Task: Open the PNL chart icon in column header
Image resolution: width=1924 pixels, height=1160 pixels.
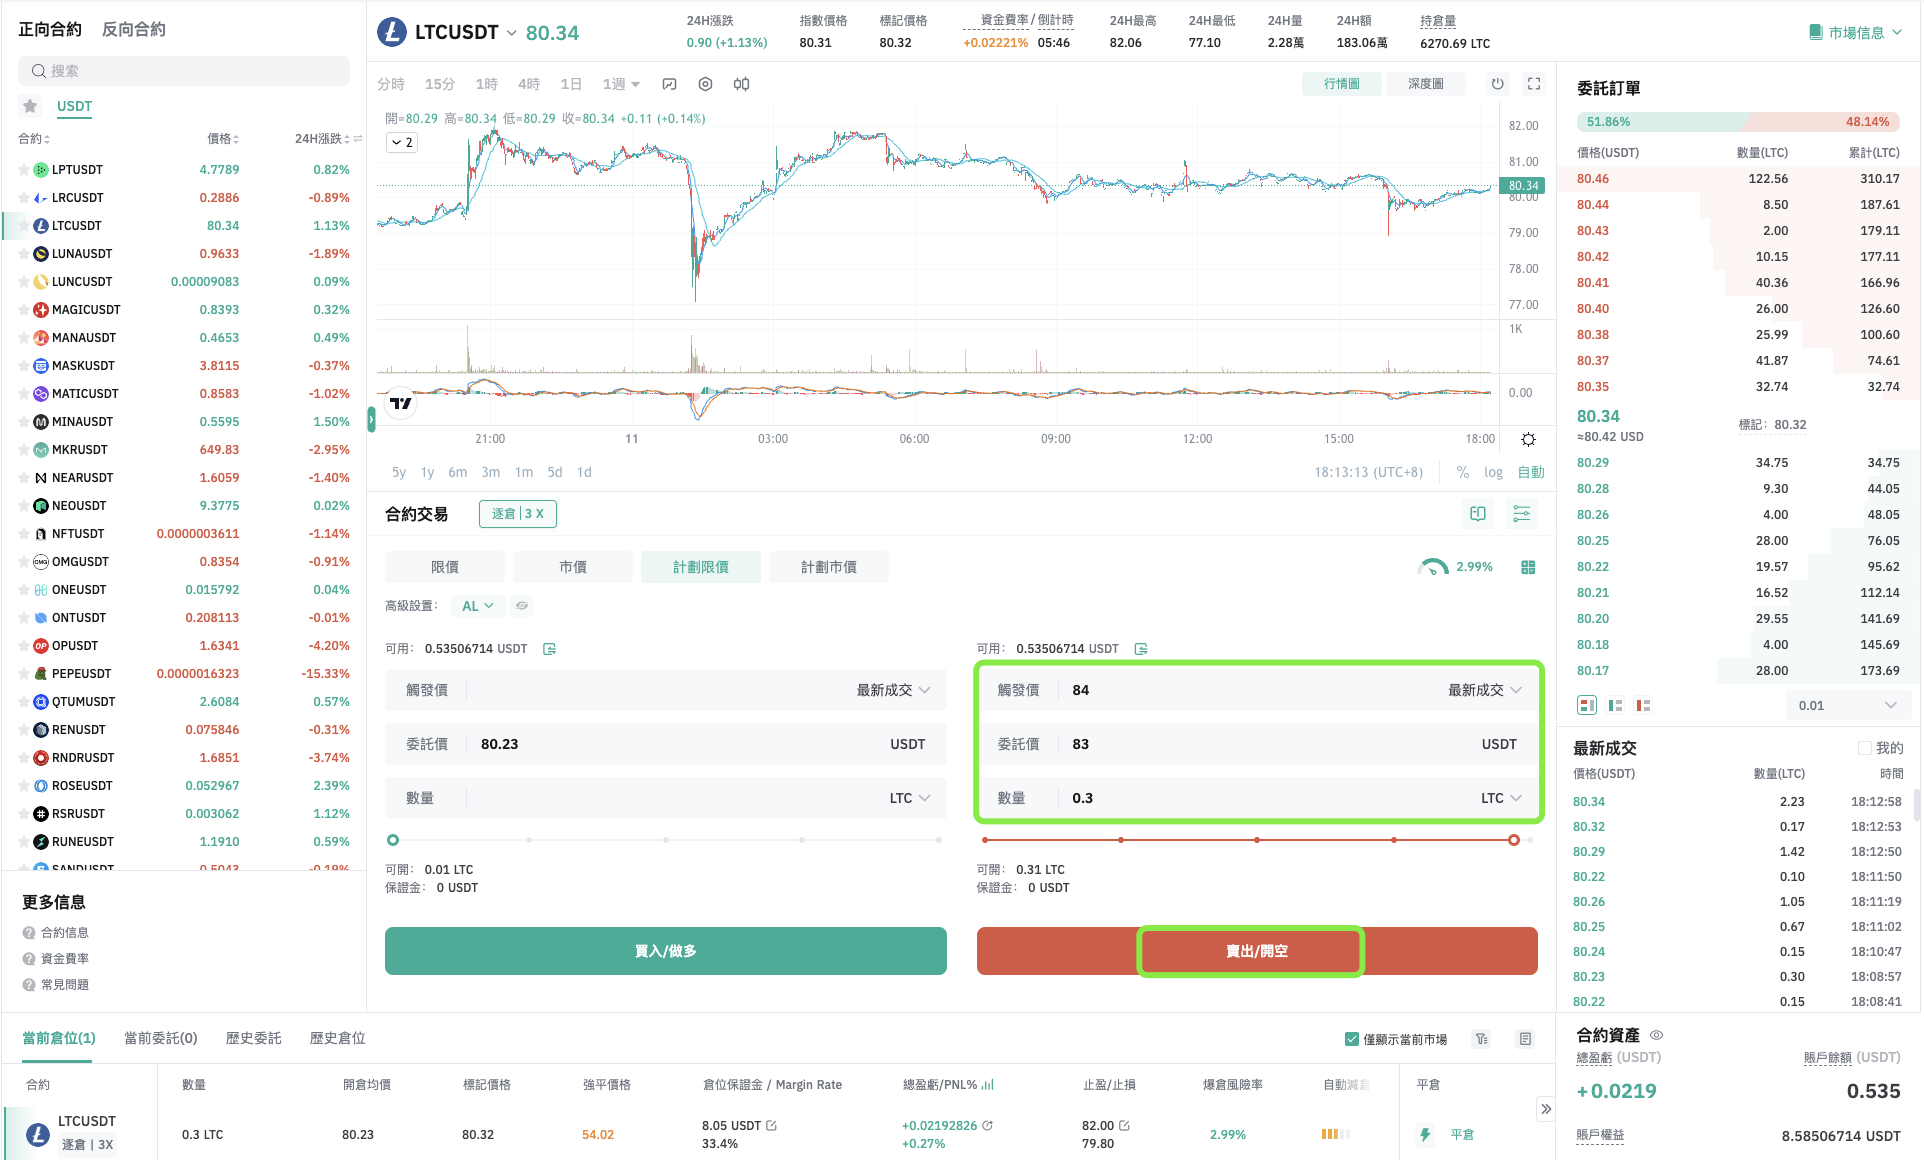Action: click(988, 1084)
